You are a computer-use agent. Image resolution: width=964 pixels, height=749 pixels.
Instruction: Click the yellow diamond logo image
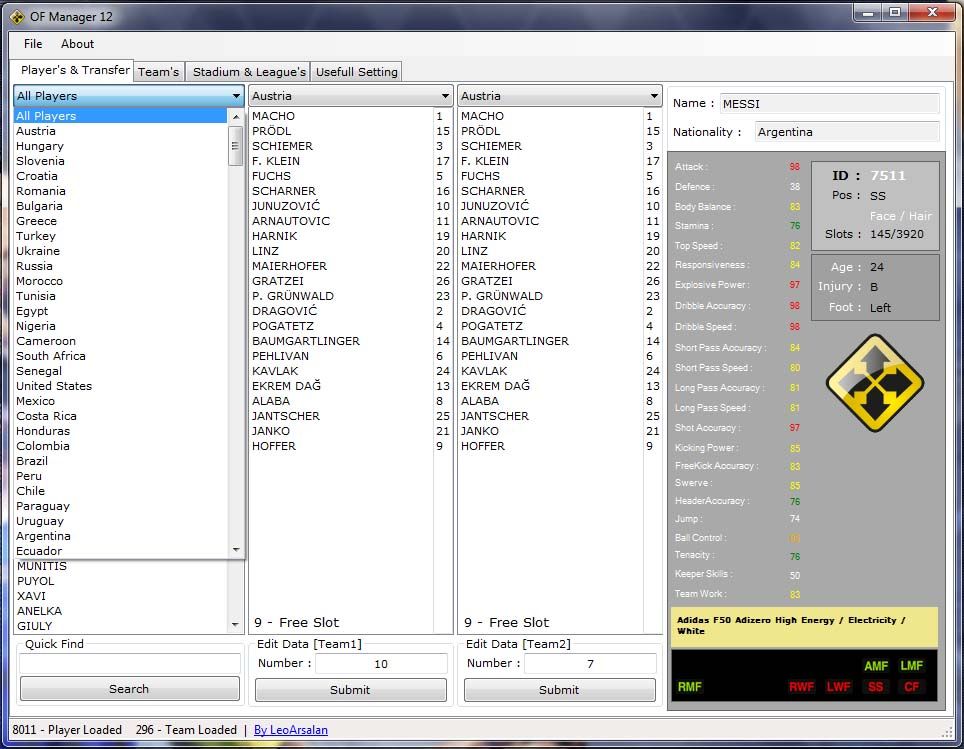coord(874,383)
